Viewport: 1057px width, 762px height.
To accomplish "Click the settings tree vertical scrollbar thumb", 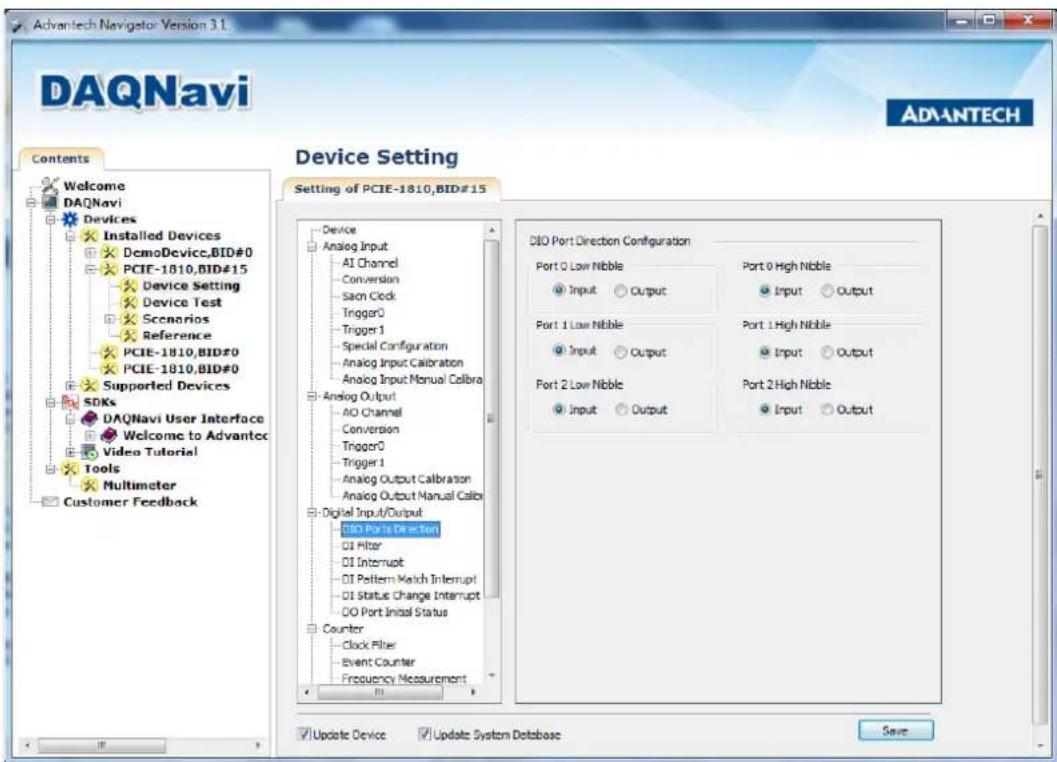I will 491,418.
